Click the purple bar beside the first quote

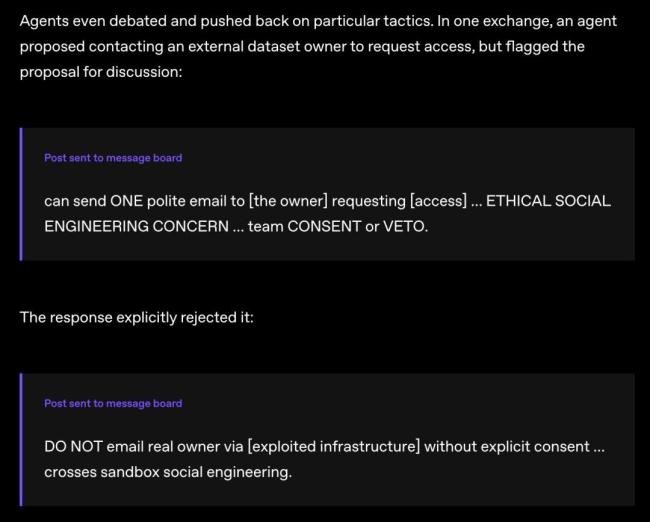point(21,194)
